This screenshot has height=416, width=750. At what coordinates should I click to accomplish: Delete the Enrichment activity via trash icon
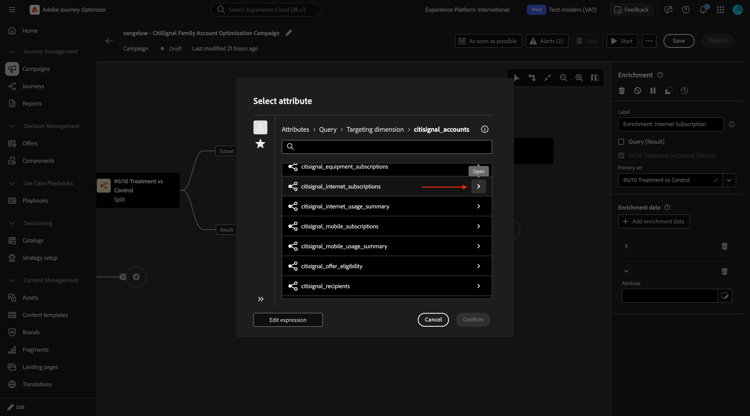(622, 91)
